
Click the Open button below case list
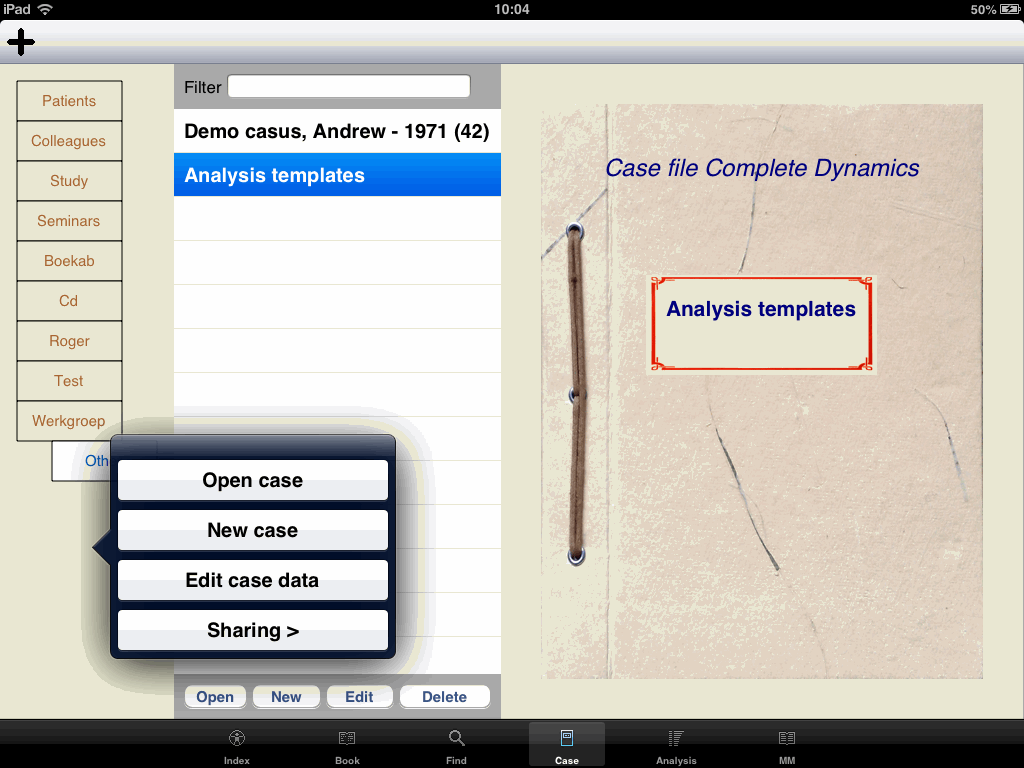215,697
